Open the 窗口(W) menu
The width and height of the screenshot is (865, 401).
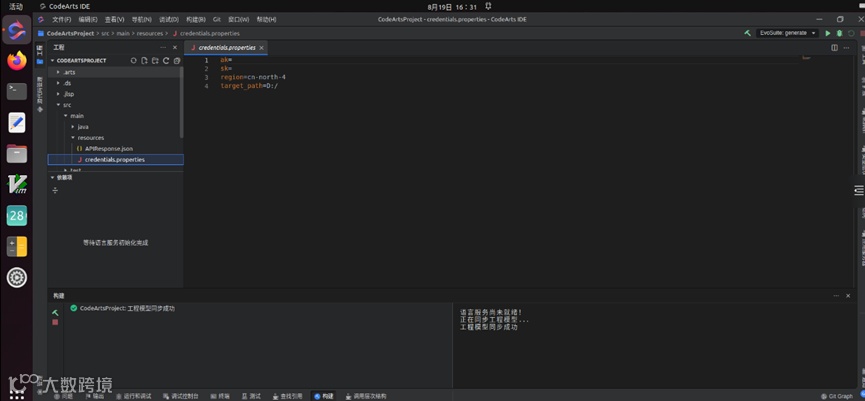click(238, 19)
